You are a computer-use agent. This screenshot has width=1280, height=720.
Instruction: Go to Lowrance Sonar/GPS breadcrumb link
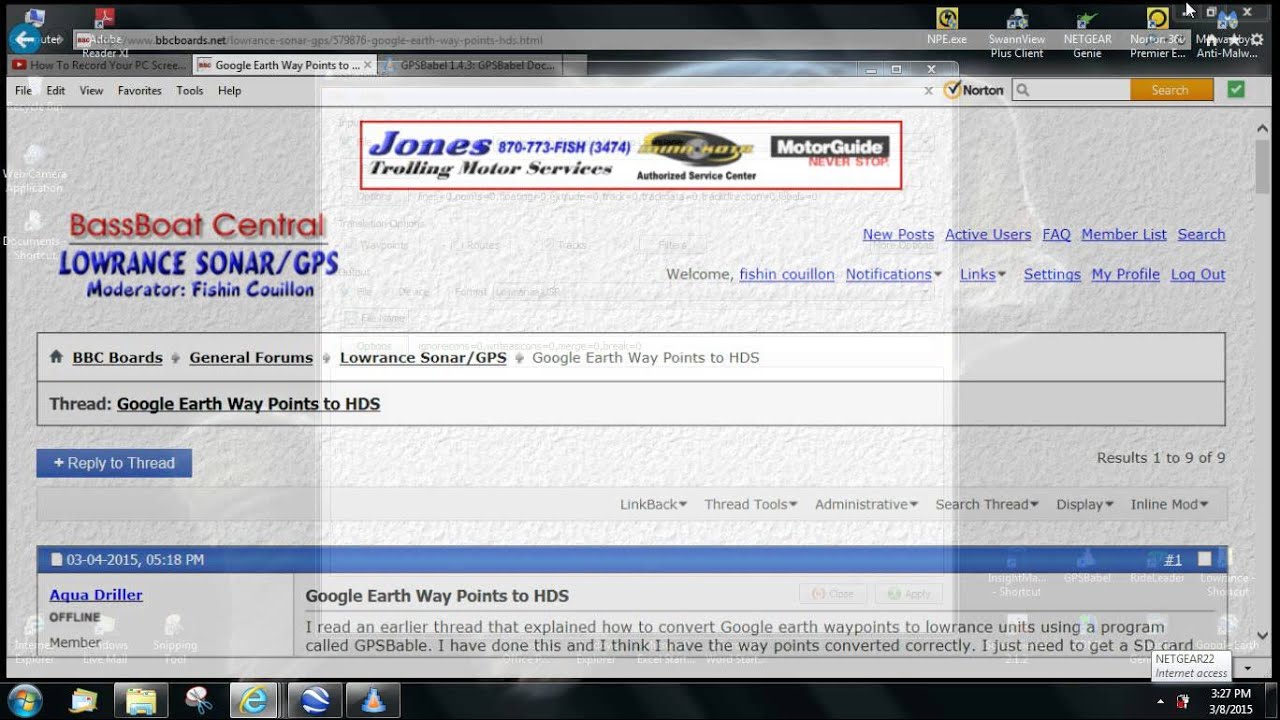[x=423, y=357]
